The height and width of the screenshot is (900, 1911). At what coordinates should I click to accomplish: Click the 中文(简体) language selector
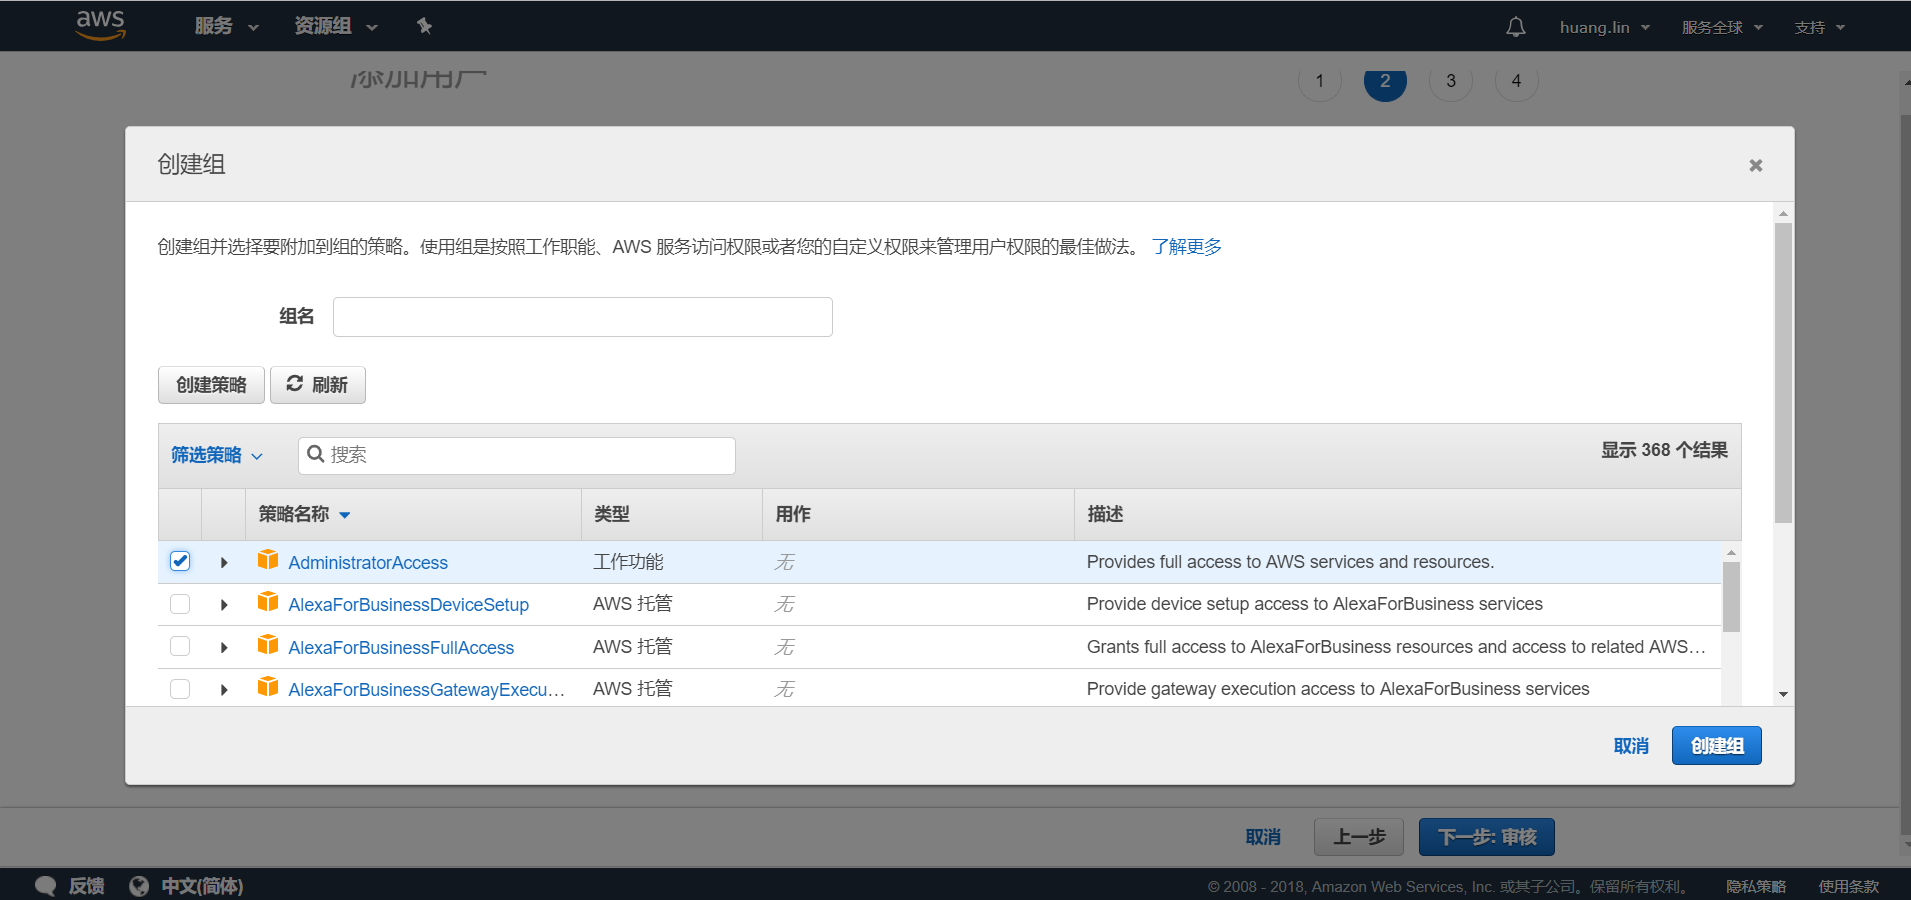point(202,886)
